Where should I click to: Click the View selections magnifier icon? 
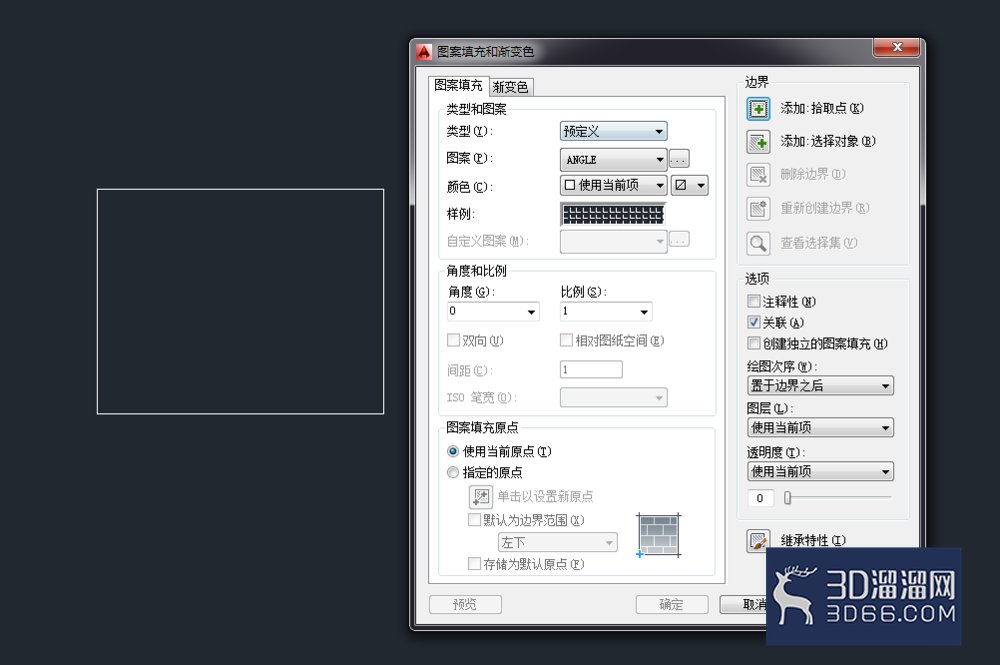pos(758,243)
